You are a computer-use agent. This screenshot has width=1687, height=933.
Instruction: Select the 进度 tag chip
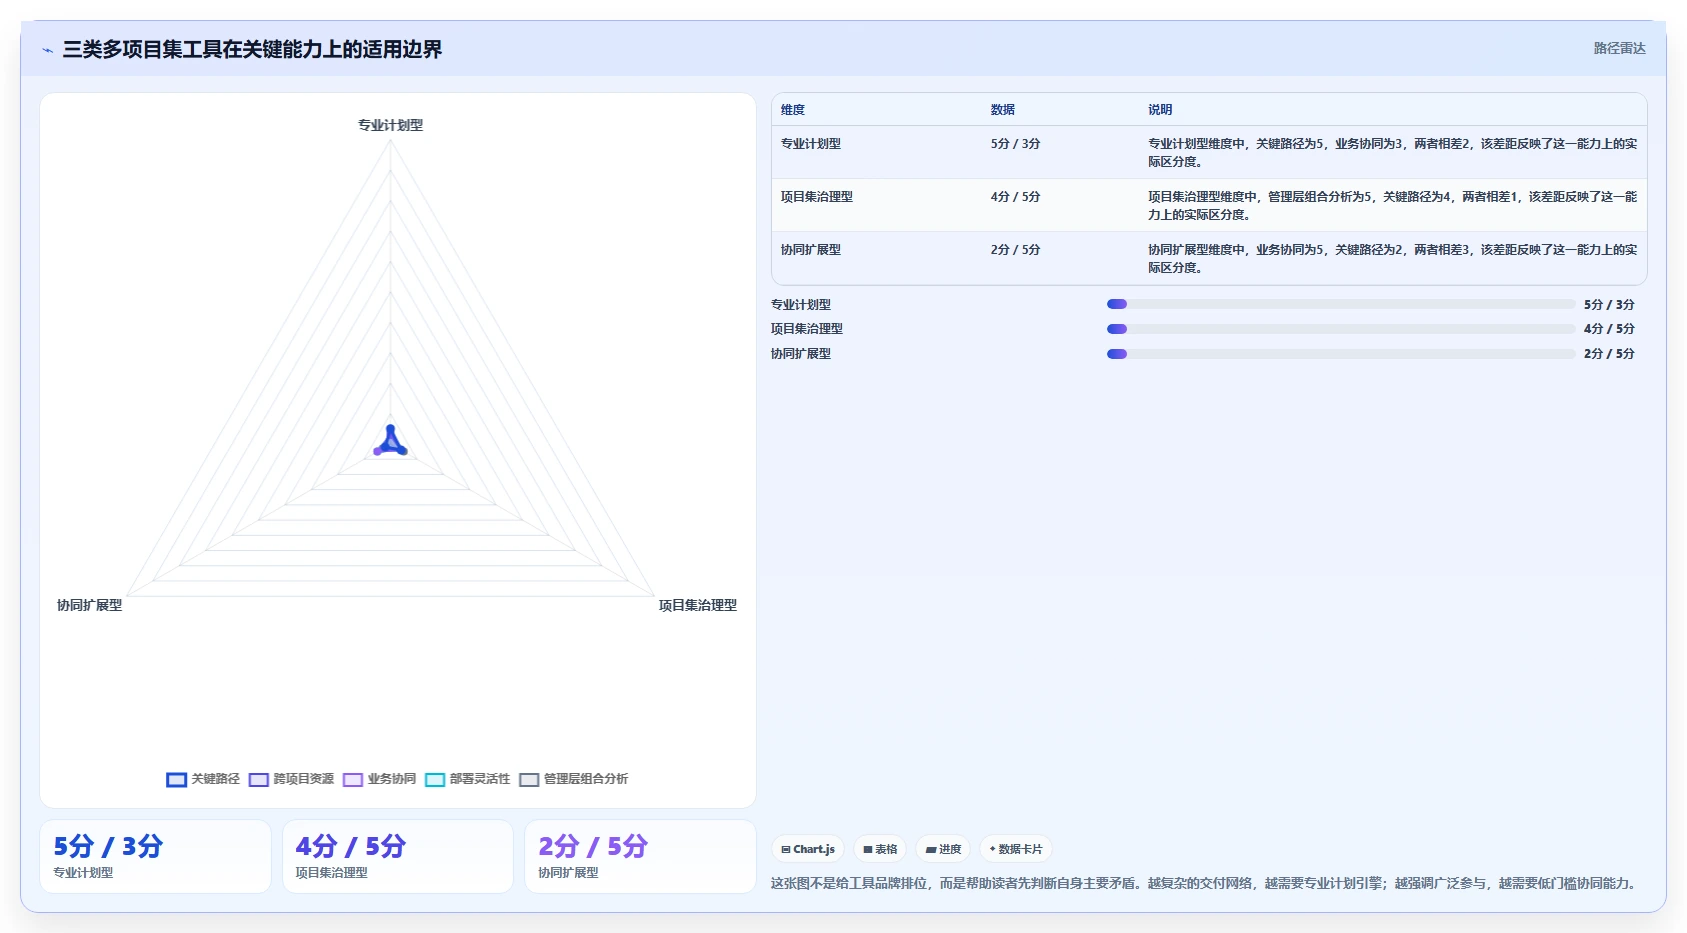(x=943, y=849)
